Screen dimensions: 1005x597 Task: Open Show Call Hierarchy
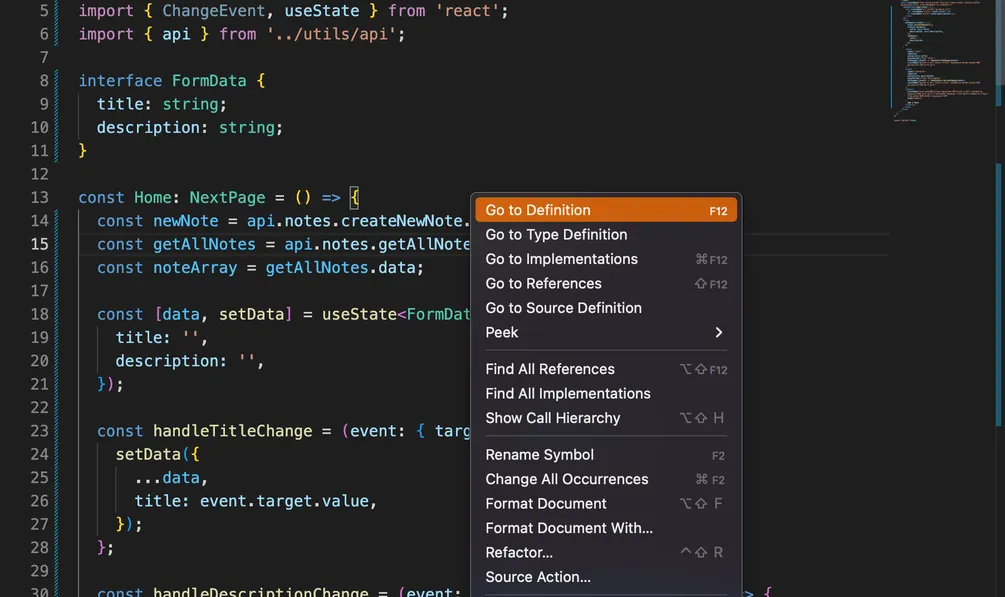(606, 418)
